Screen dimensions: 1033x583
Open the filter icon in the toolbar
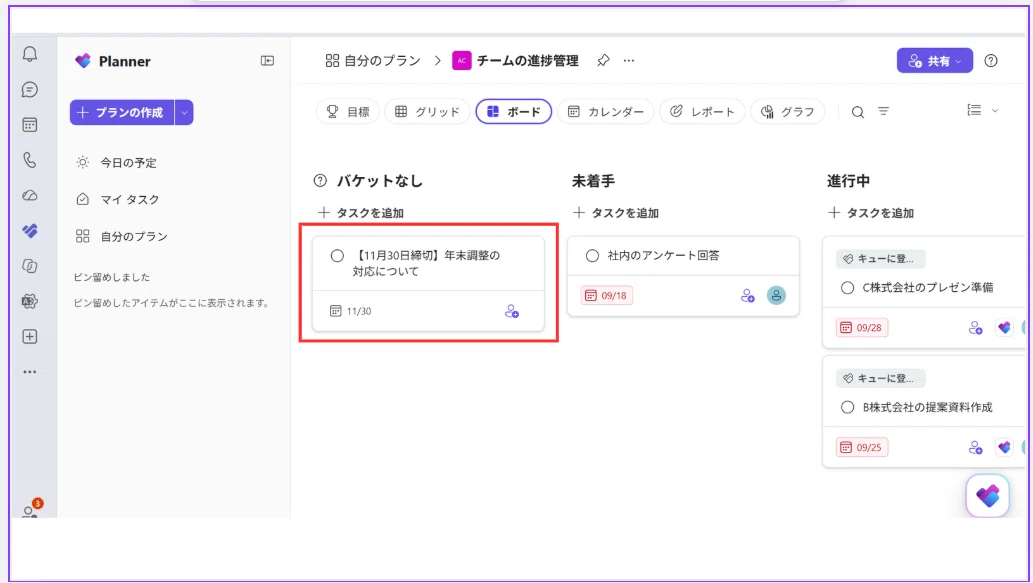(883, 112)
